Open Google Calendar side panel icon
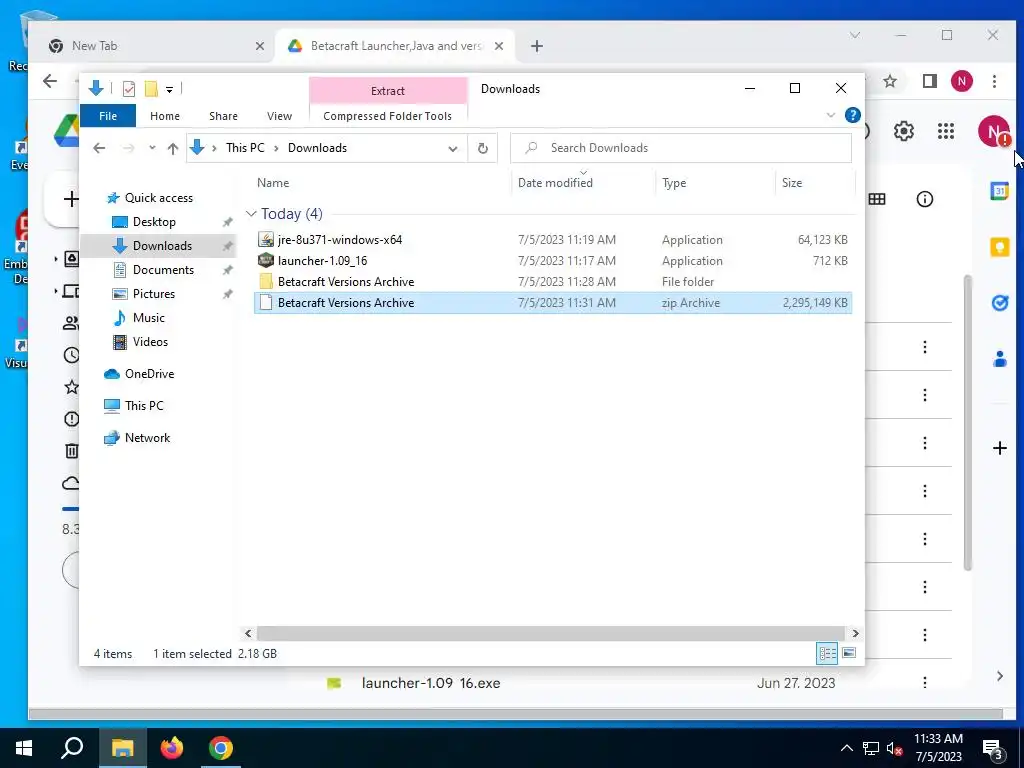The image size is (1024, 768). point(1000,191)
